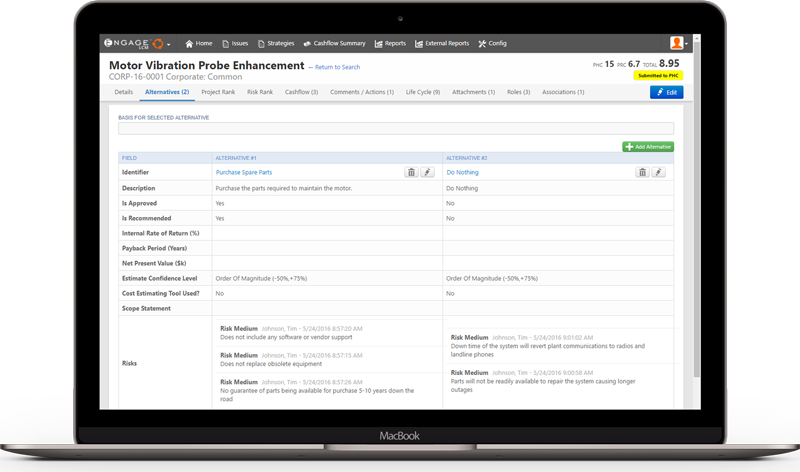The width and height of the screenshot is (800, 472).
Task: Expand the Engage logo dropdown arrow
Action: point(169,45)
